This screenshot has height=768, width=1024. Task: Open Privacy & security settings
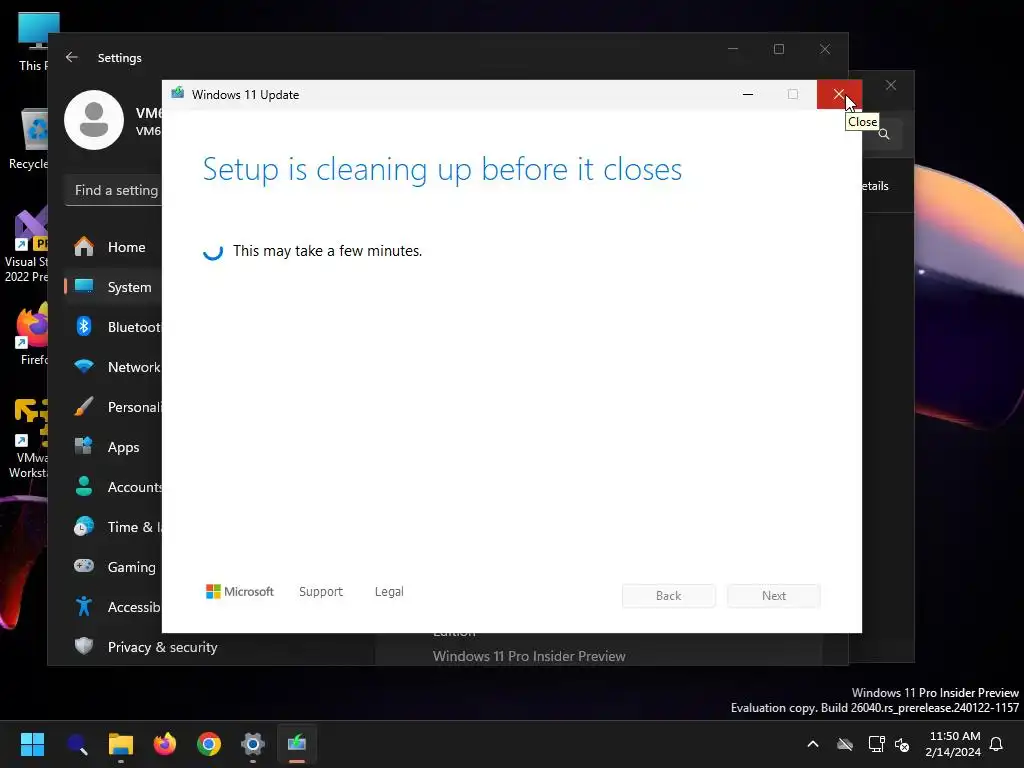162,647
